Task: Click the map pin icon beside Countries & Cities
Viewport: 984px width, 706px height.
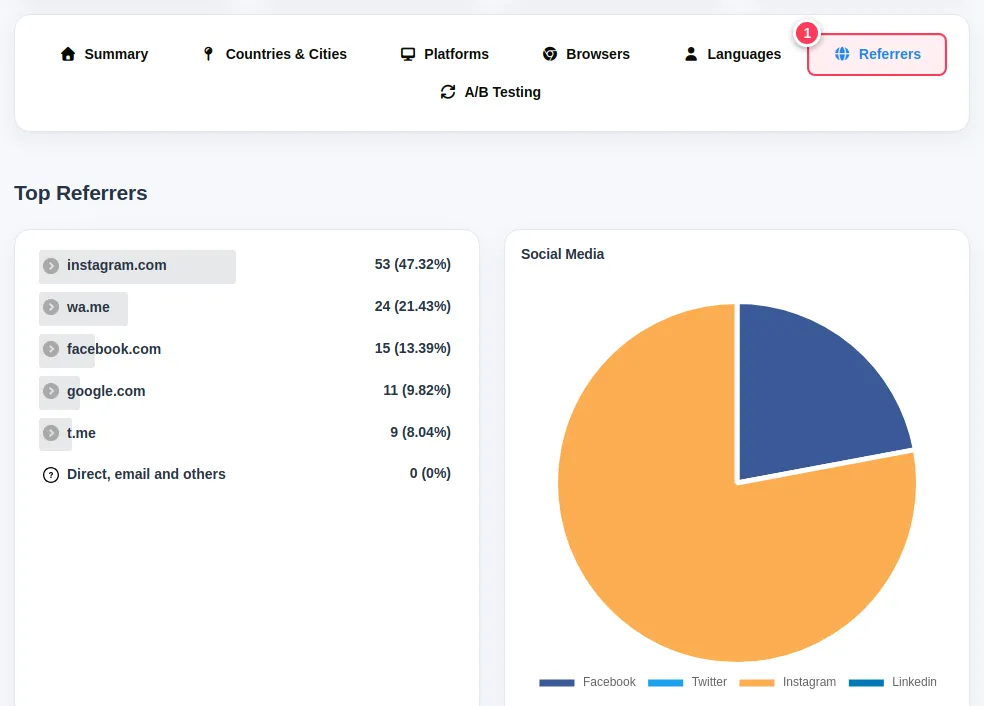Action: (208, 54)
